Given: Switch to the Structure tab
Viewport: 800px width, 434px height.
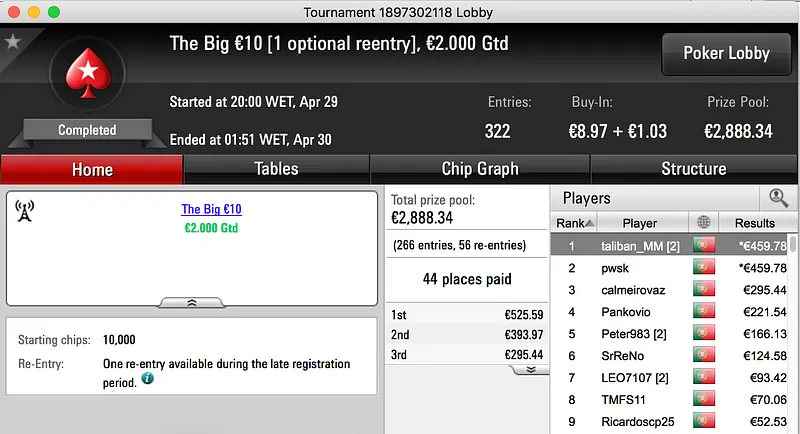Looking at the screenshot, I should [x=693, y=169].
